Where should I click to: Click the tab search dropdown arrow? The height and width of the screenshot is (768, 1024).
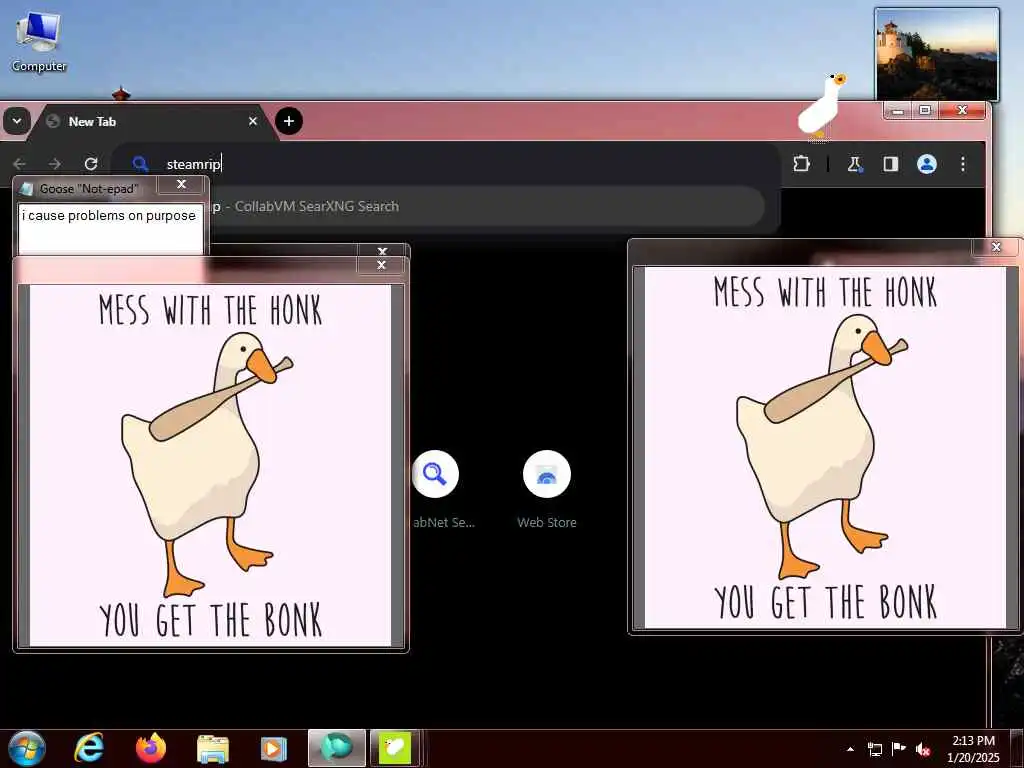tap(16, 121)
